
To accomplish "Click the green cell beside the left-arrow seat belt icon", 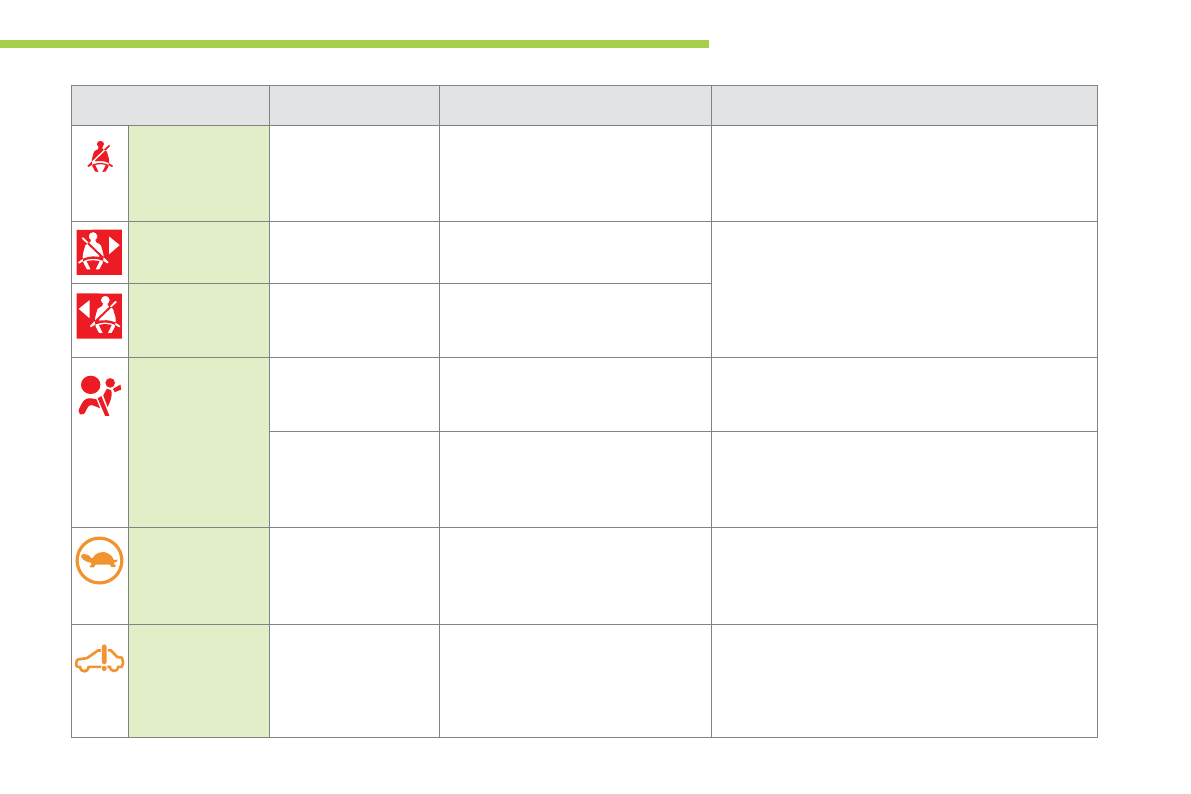I will tap(199, 320).
